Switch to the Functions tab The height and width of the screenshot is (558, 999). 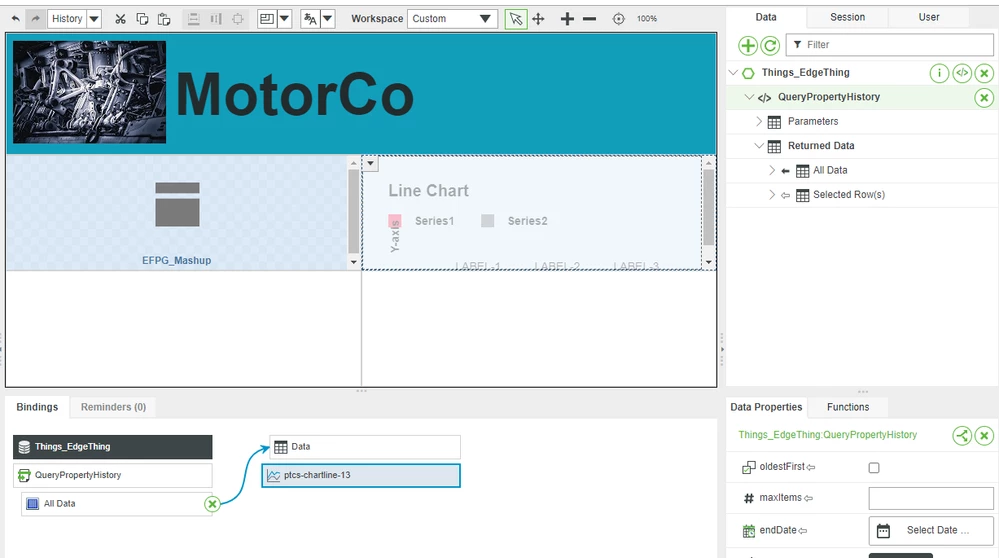pos(847,407)
